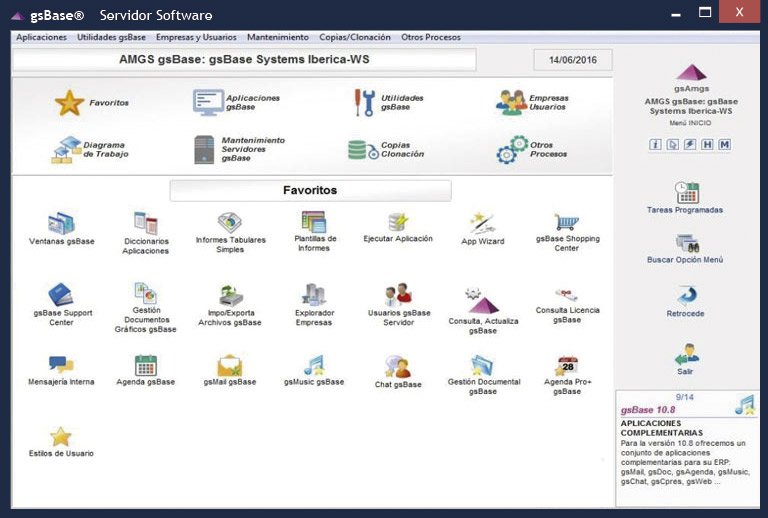Open gsBase Support Center book icon
This screenshot has width=768, height=518.
tap(61, 295)
